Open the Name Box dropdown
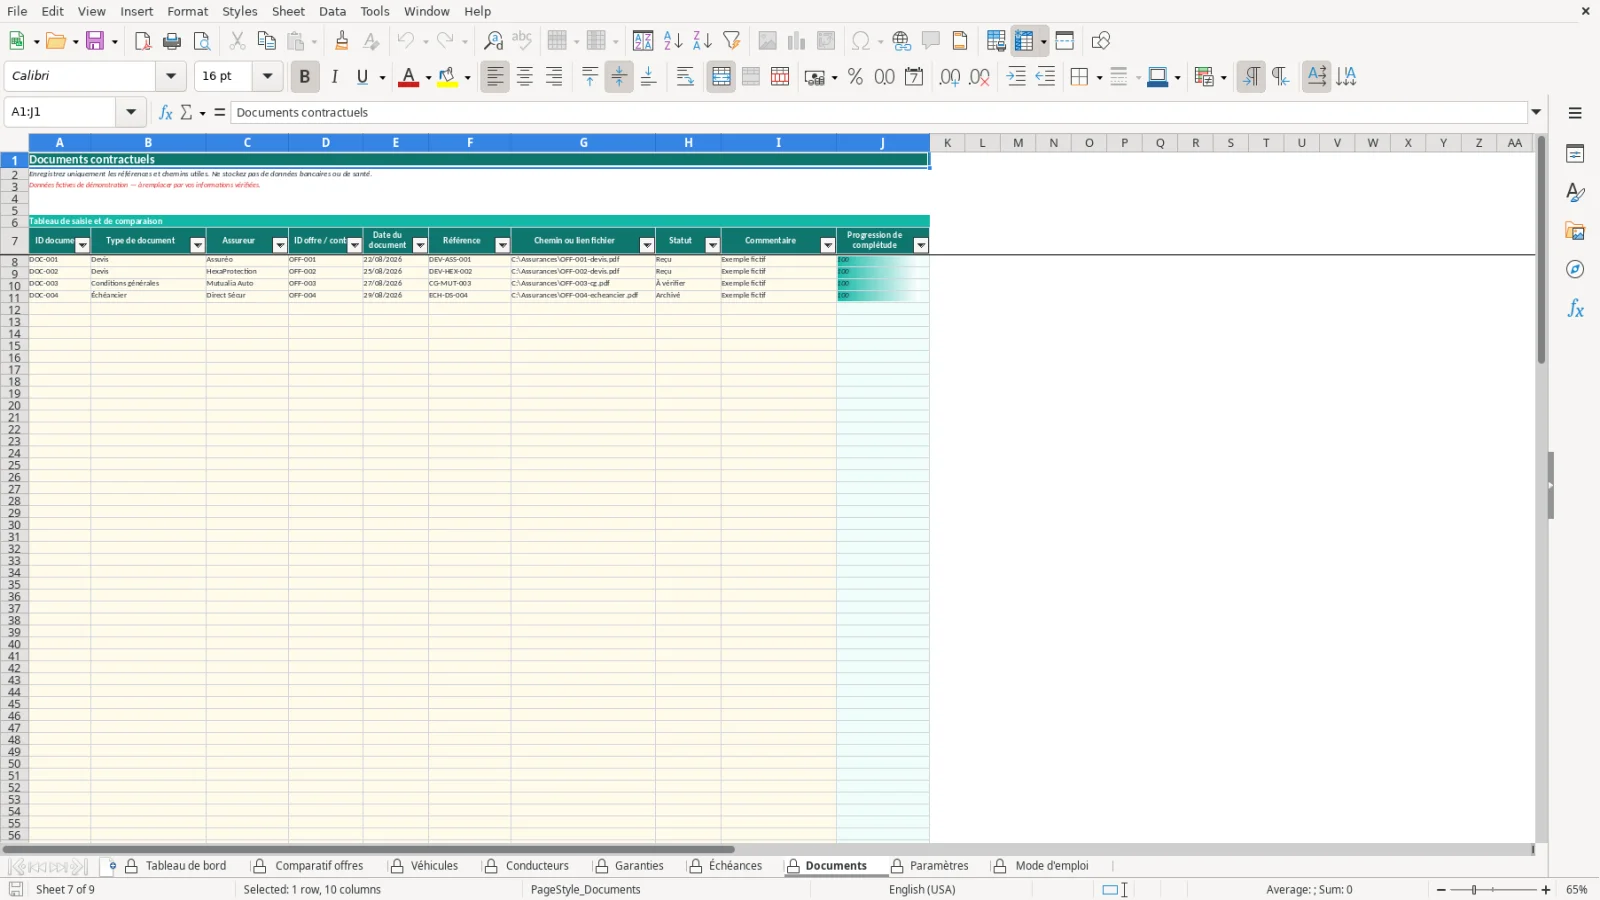This screenshot has height=900, width=1600. click(131, 112)
